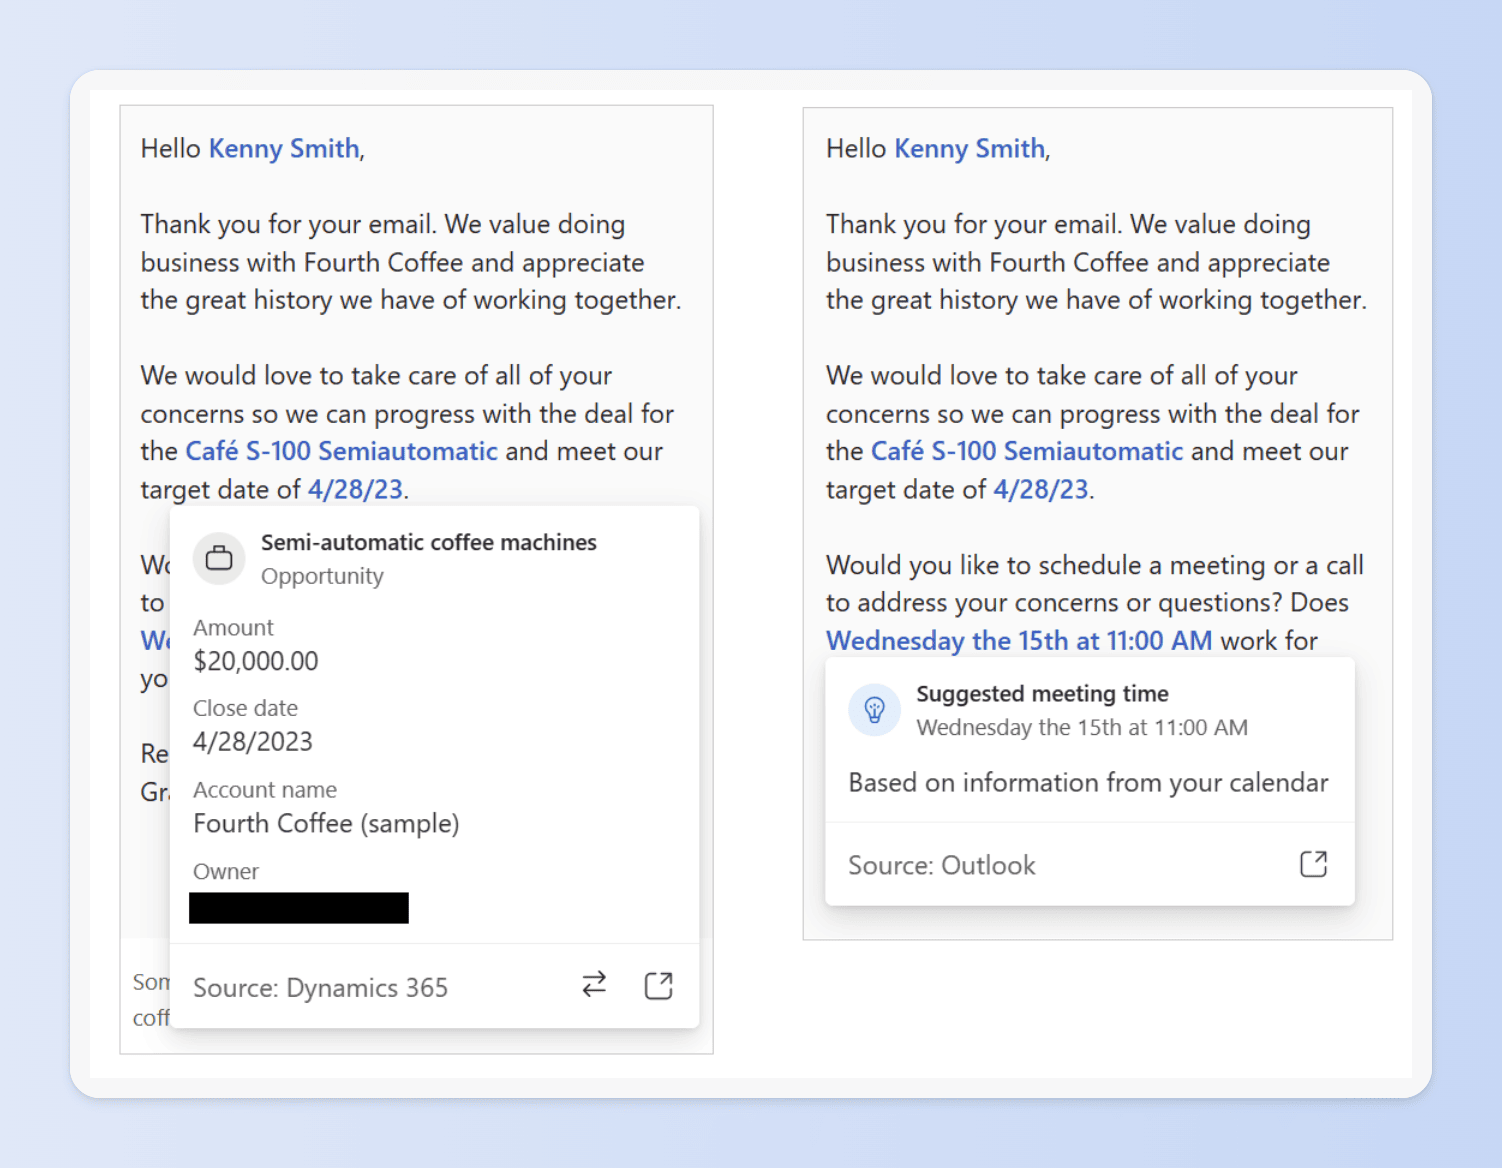Click the close date value 4/28/2023
The width and height of the screenshot is (1502, 1168).
click(x=253, y=742)
